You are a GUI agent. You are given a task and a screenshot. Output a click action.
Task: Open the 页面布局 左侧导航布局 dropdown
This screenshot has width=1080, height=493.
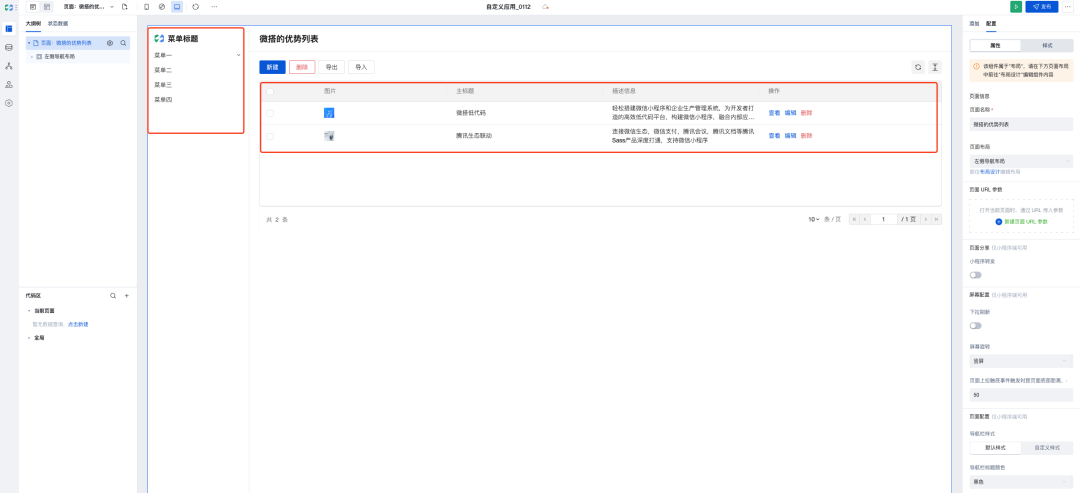(1021, 160)
